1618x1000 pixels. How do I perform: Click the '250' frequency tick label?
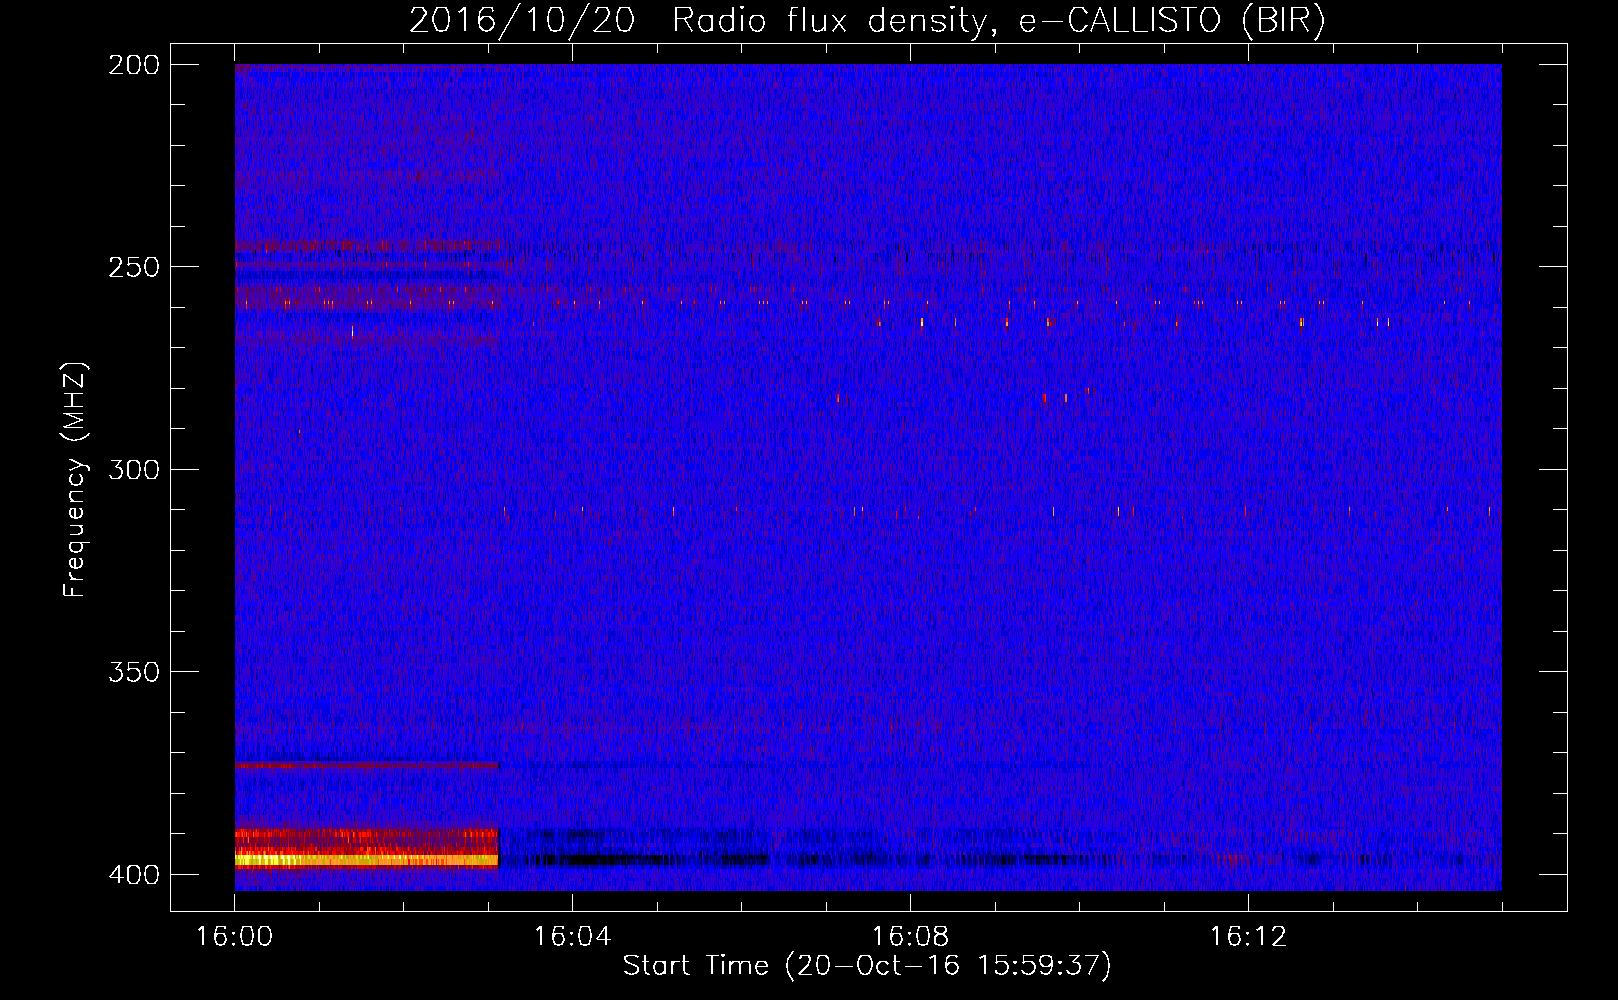pos(133,267)
